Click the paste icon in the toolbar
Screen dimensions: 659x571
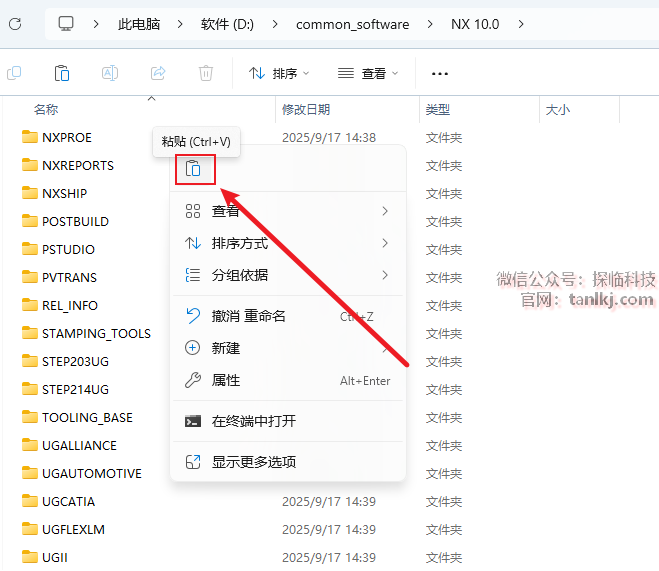click(62, 73)
